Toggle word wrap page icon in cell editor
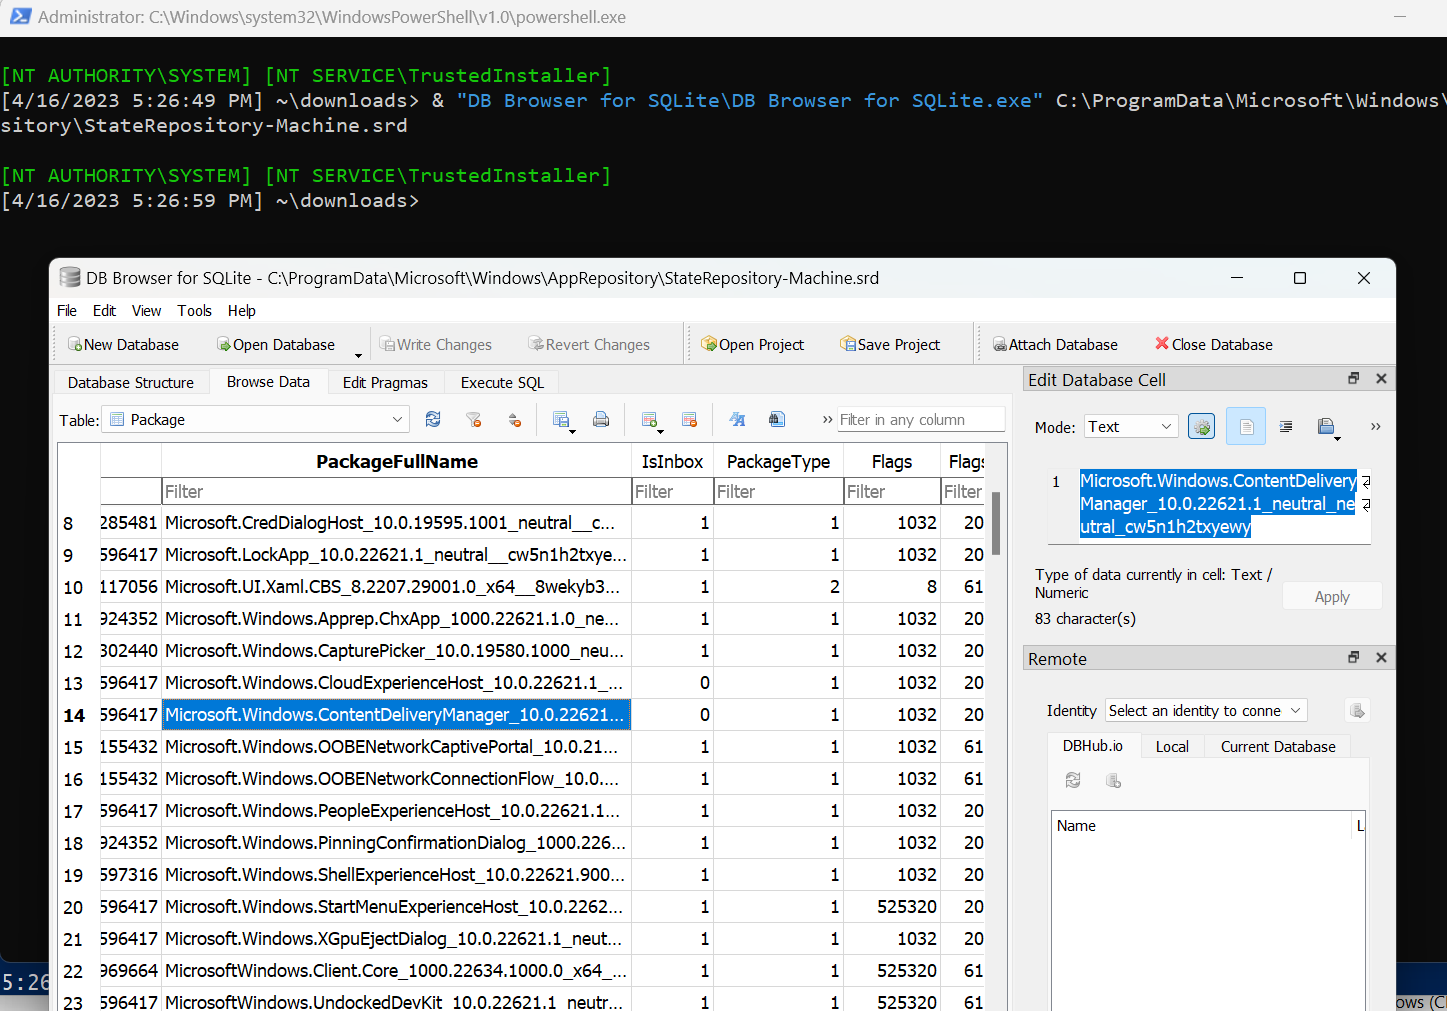 point(1246,427)
